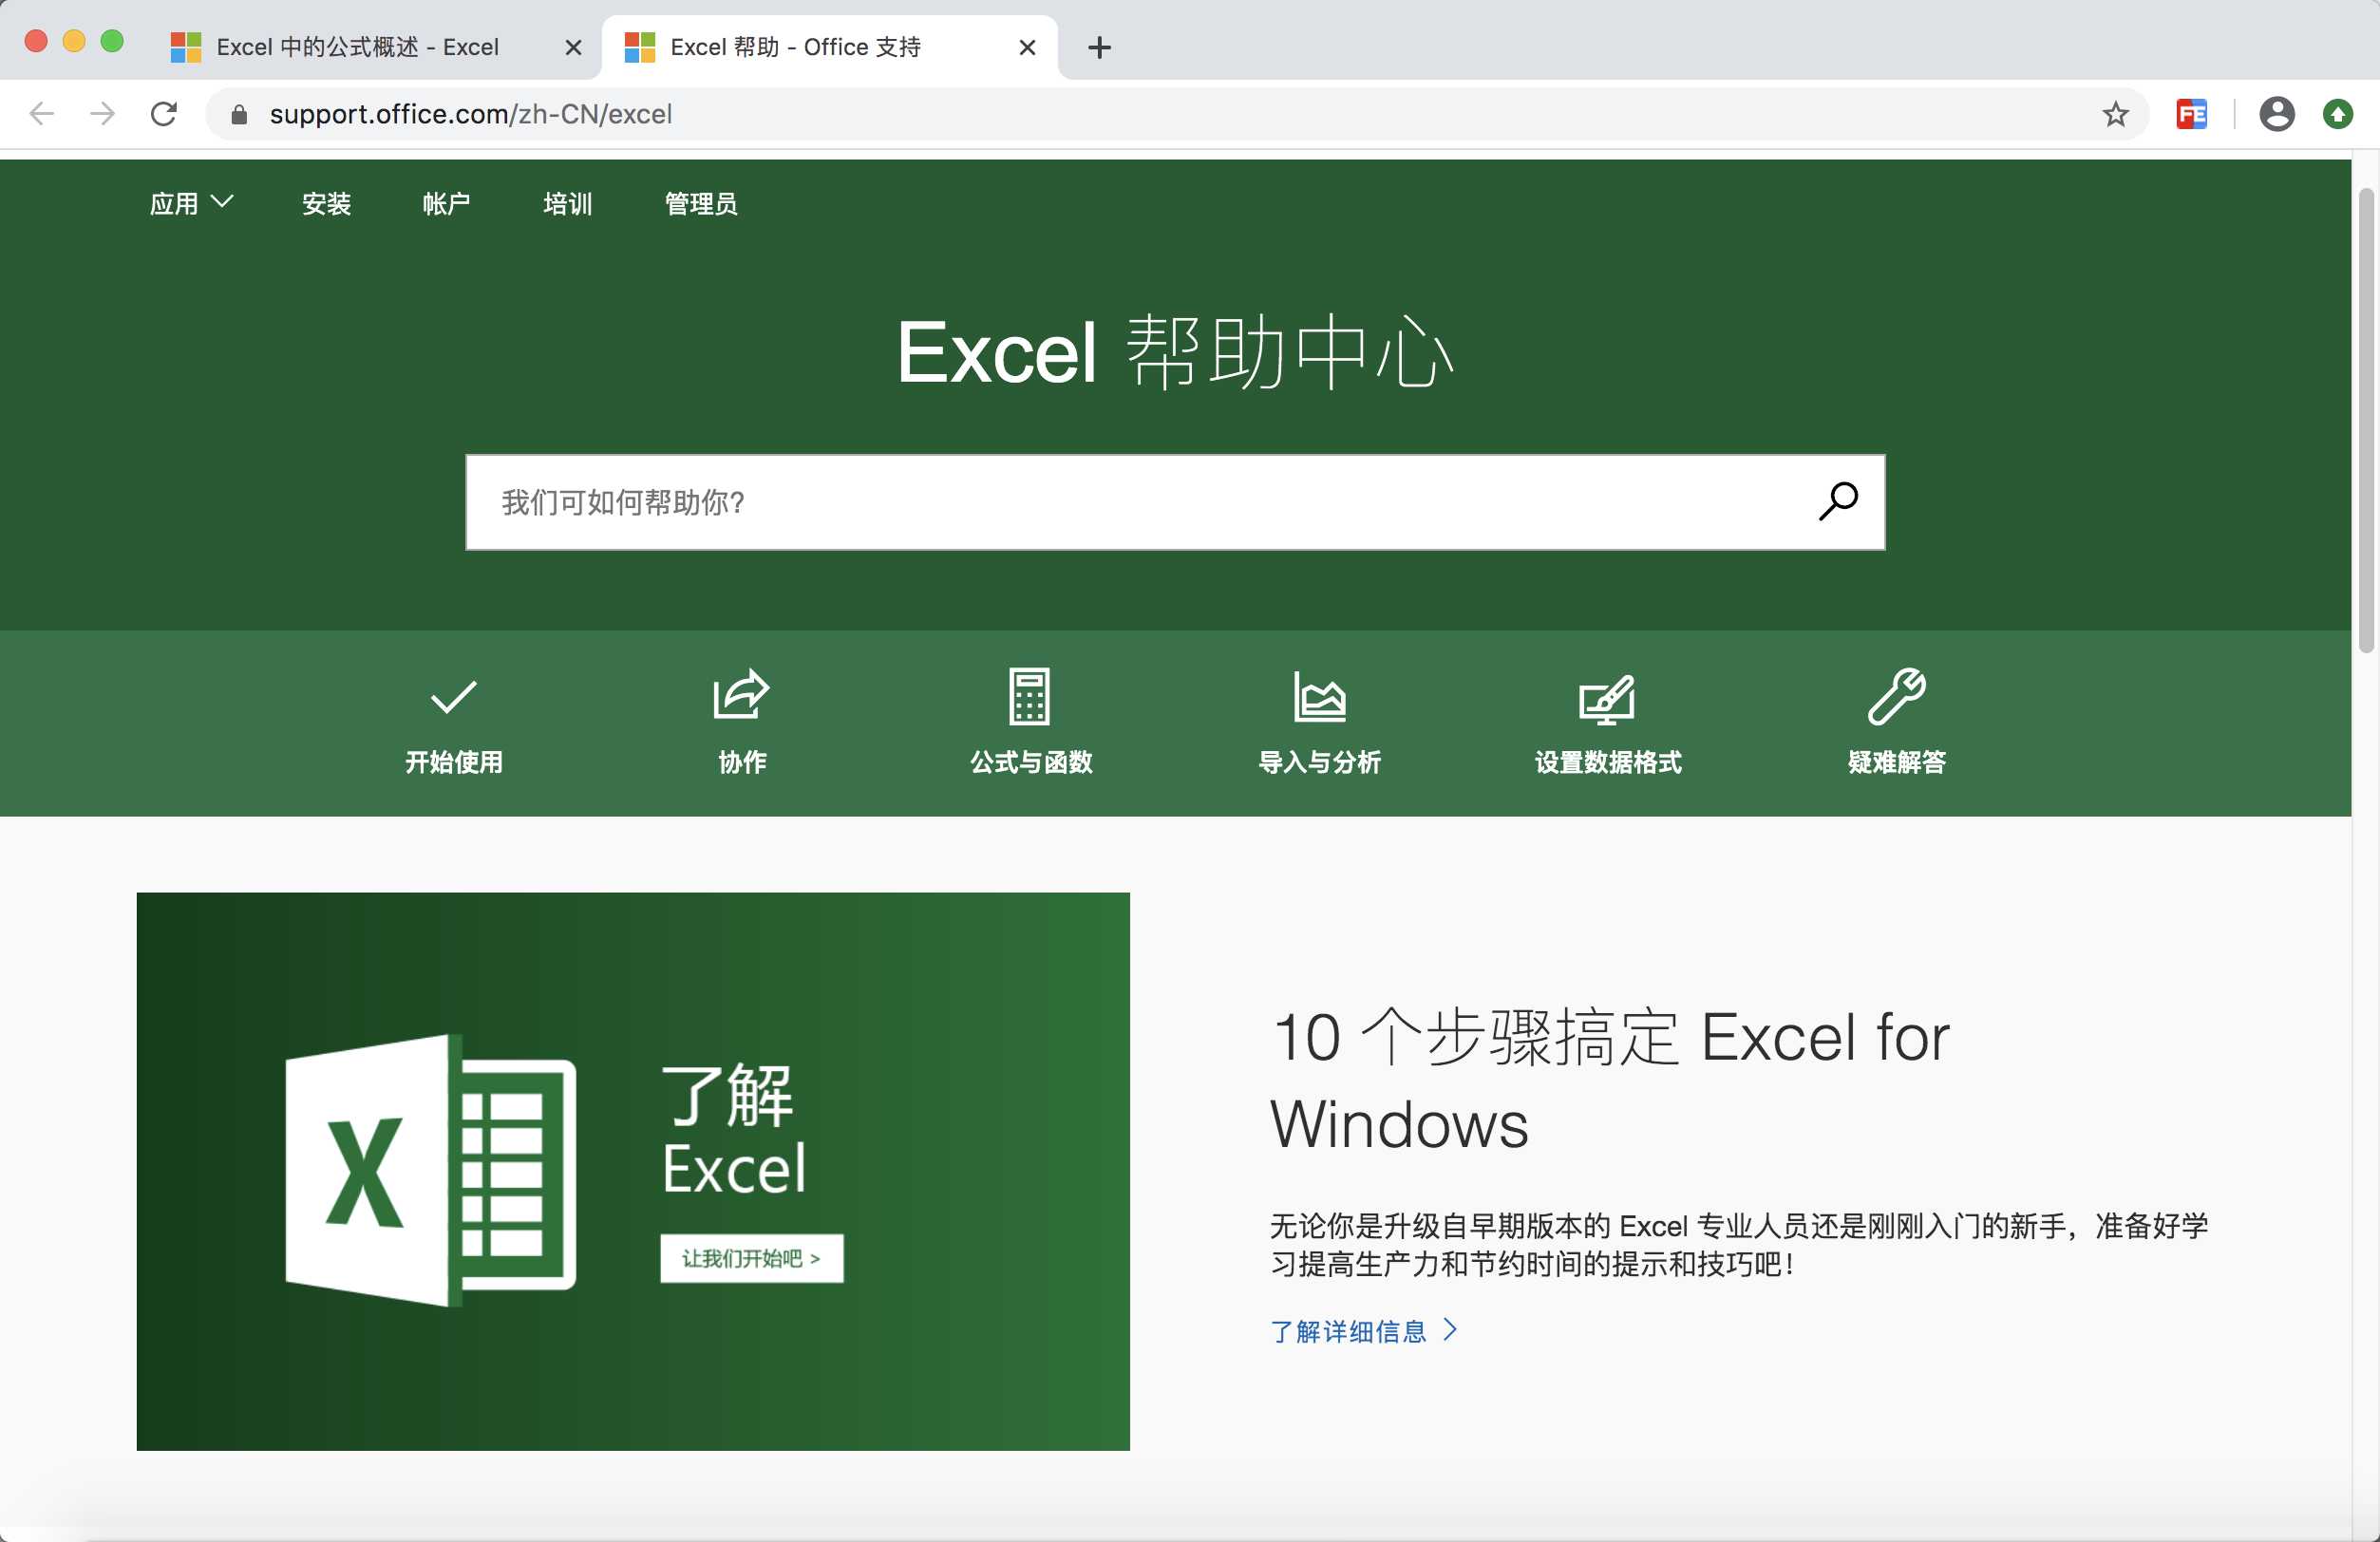Go back to the previous page
The image size is (2380, 1542).
(x=42, y=114)
